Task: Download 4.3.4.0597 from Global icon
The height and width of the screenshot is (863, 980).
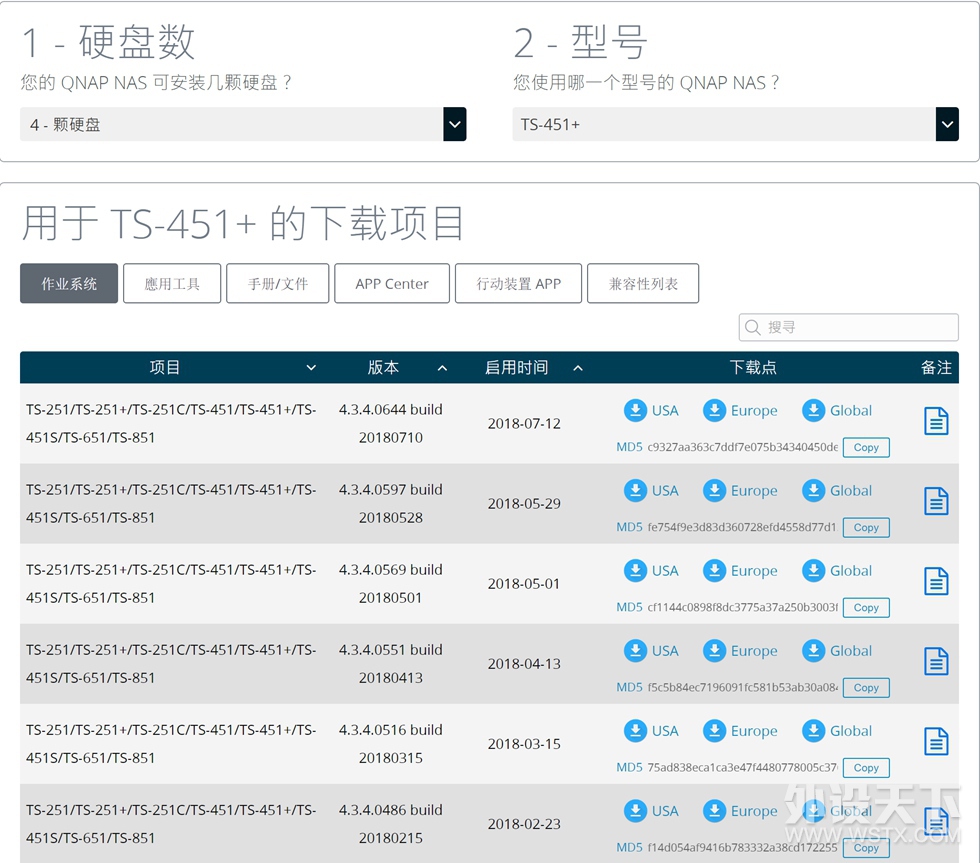Action: 813,491
